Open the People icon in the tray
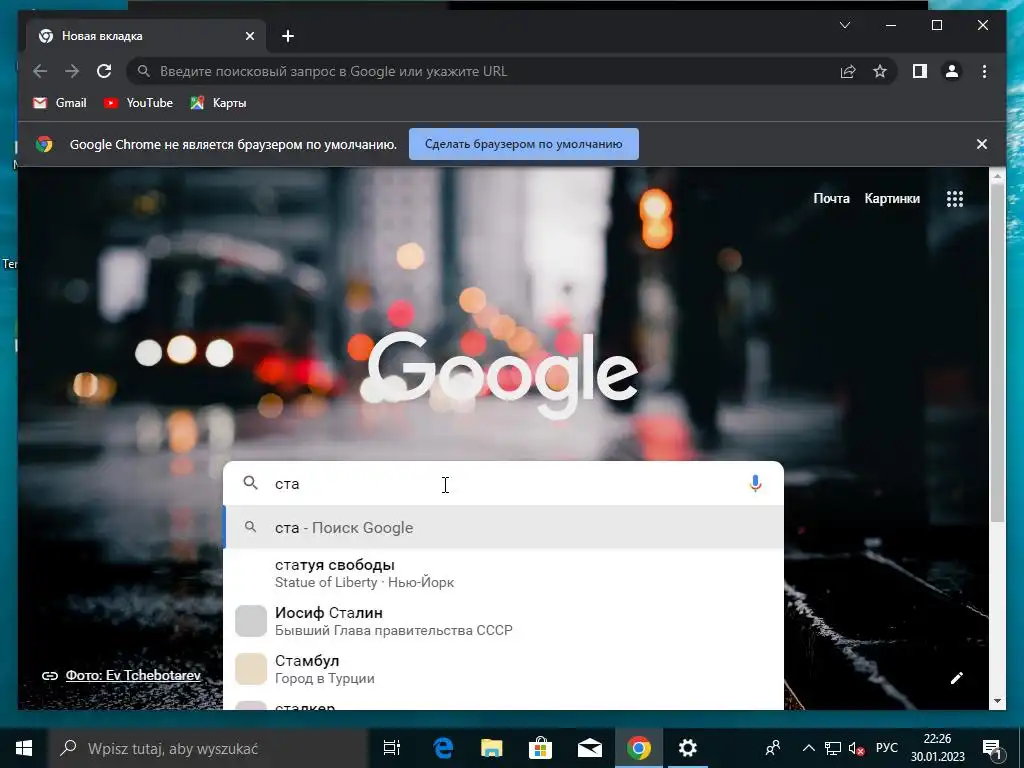The height and width of the screenshot is (768, 1024). pyautogui.click(x=773, y=748)
